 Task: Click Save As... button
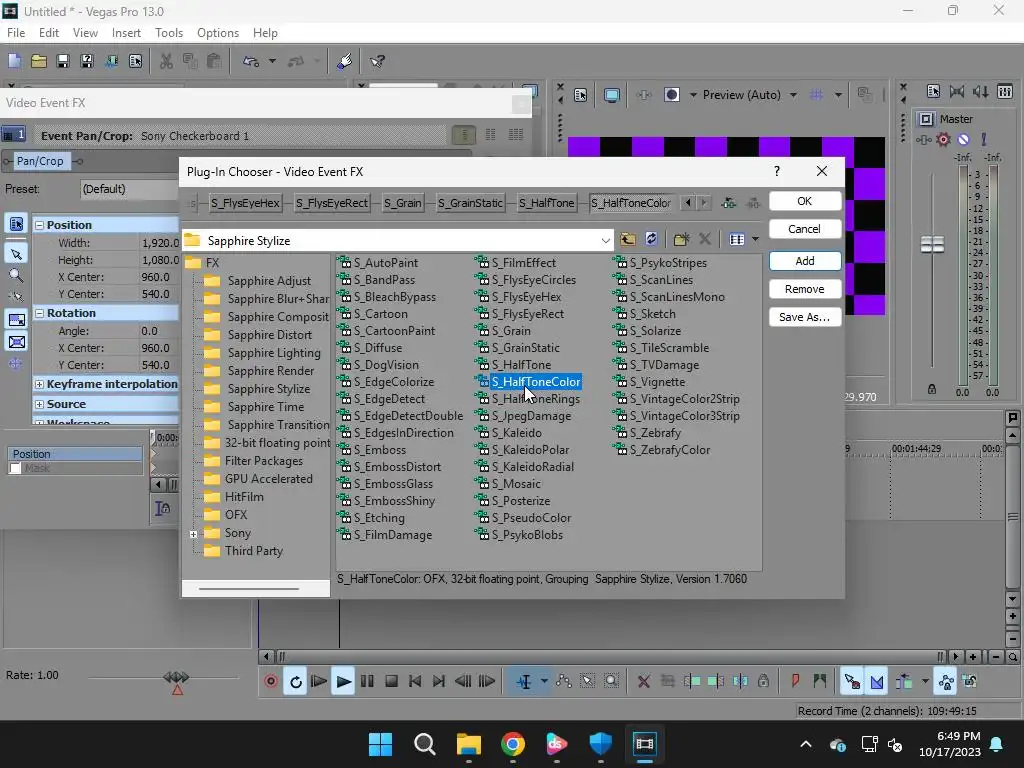(x=805, y=317)
